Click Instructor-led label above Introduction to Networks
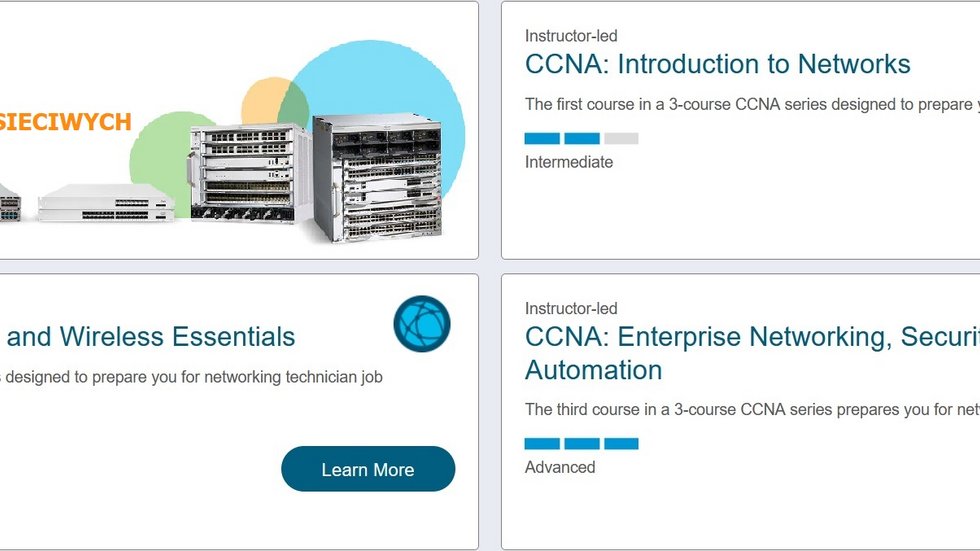 [571, 36]
